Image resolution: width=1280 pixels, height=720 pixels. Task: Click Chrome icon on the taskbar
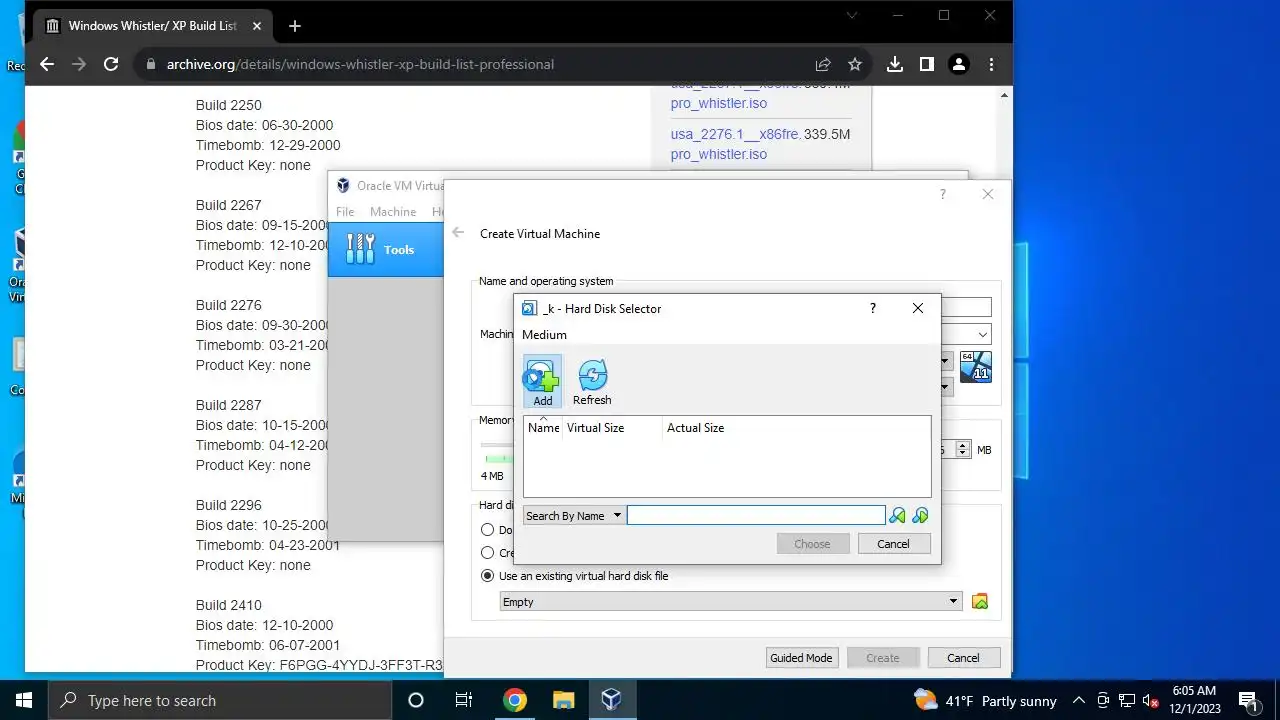click(515, 700)
